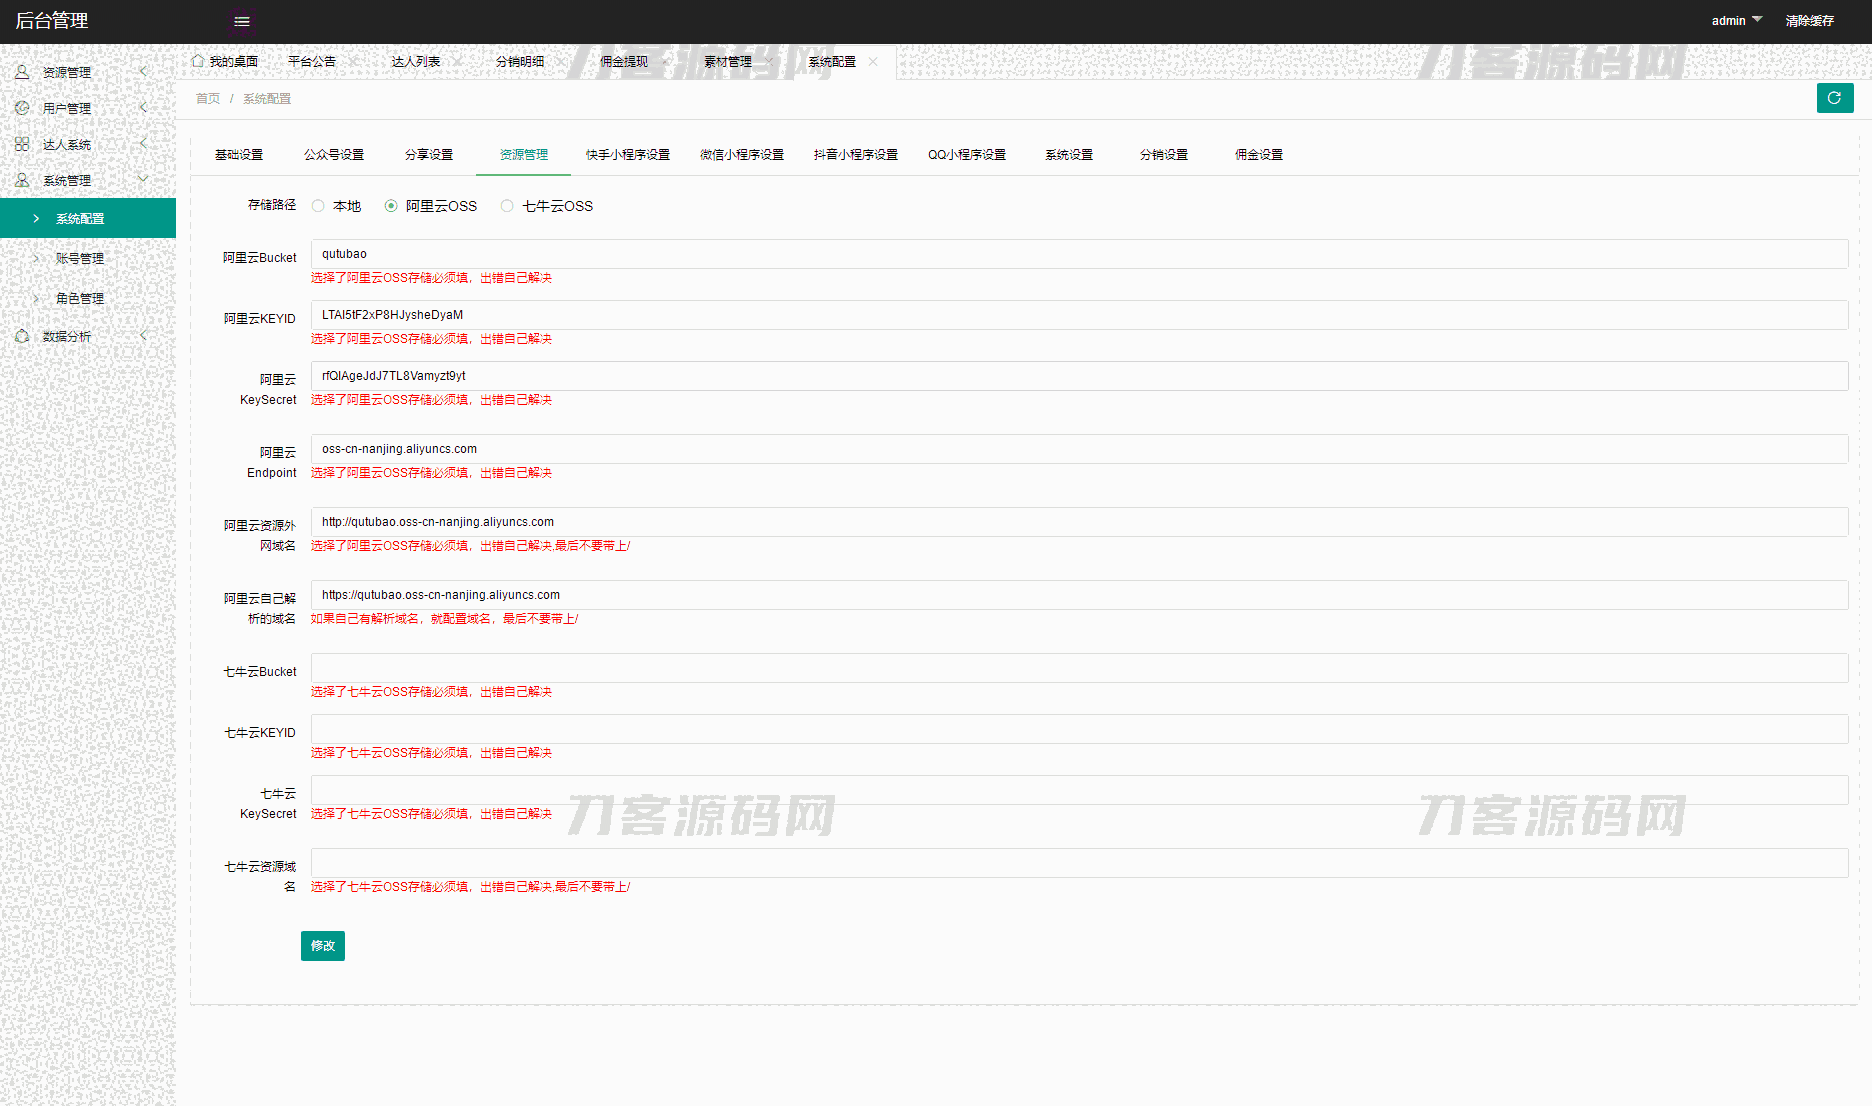This screenshot has width=1872, height=1106.
Task: Click the green refresh icon button
Action: coord(1835,98)
